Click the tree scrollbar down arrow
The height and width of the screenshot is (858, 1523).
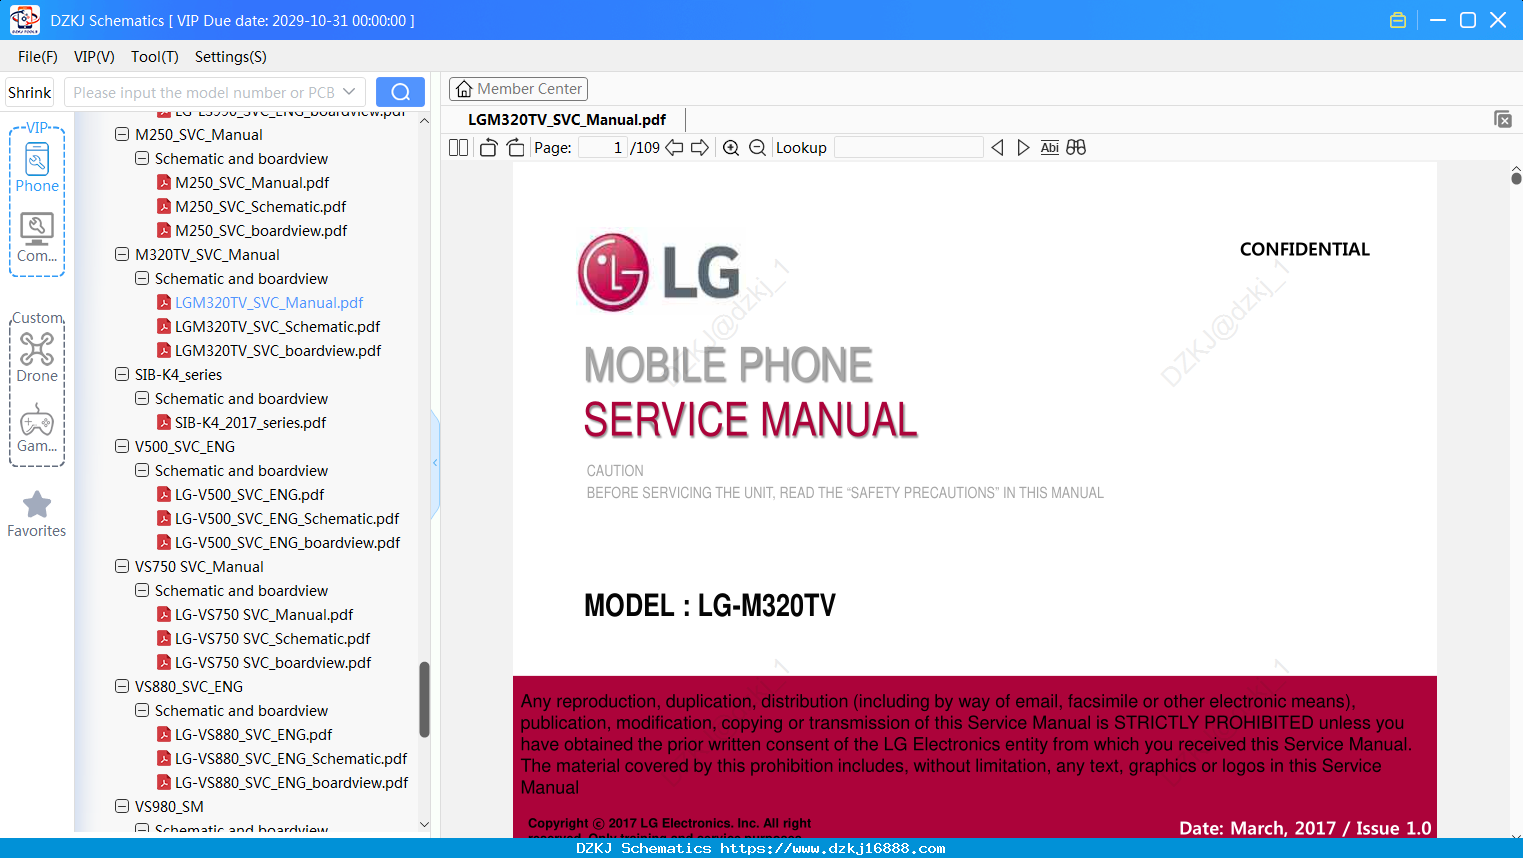pyautogui.click(x=424, y=825)
